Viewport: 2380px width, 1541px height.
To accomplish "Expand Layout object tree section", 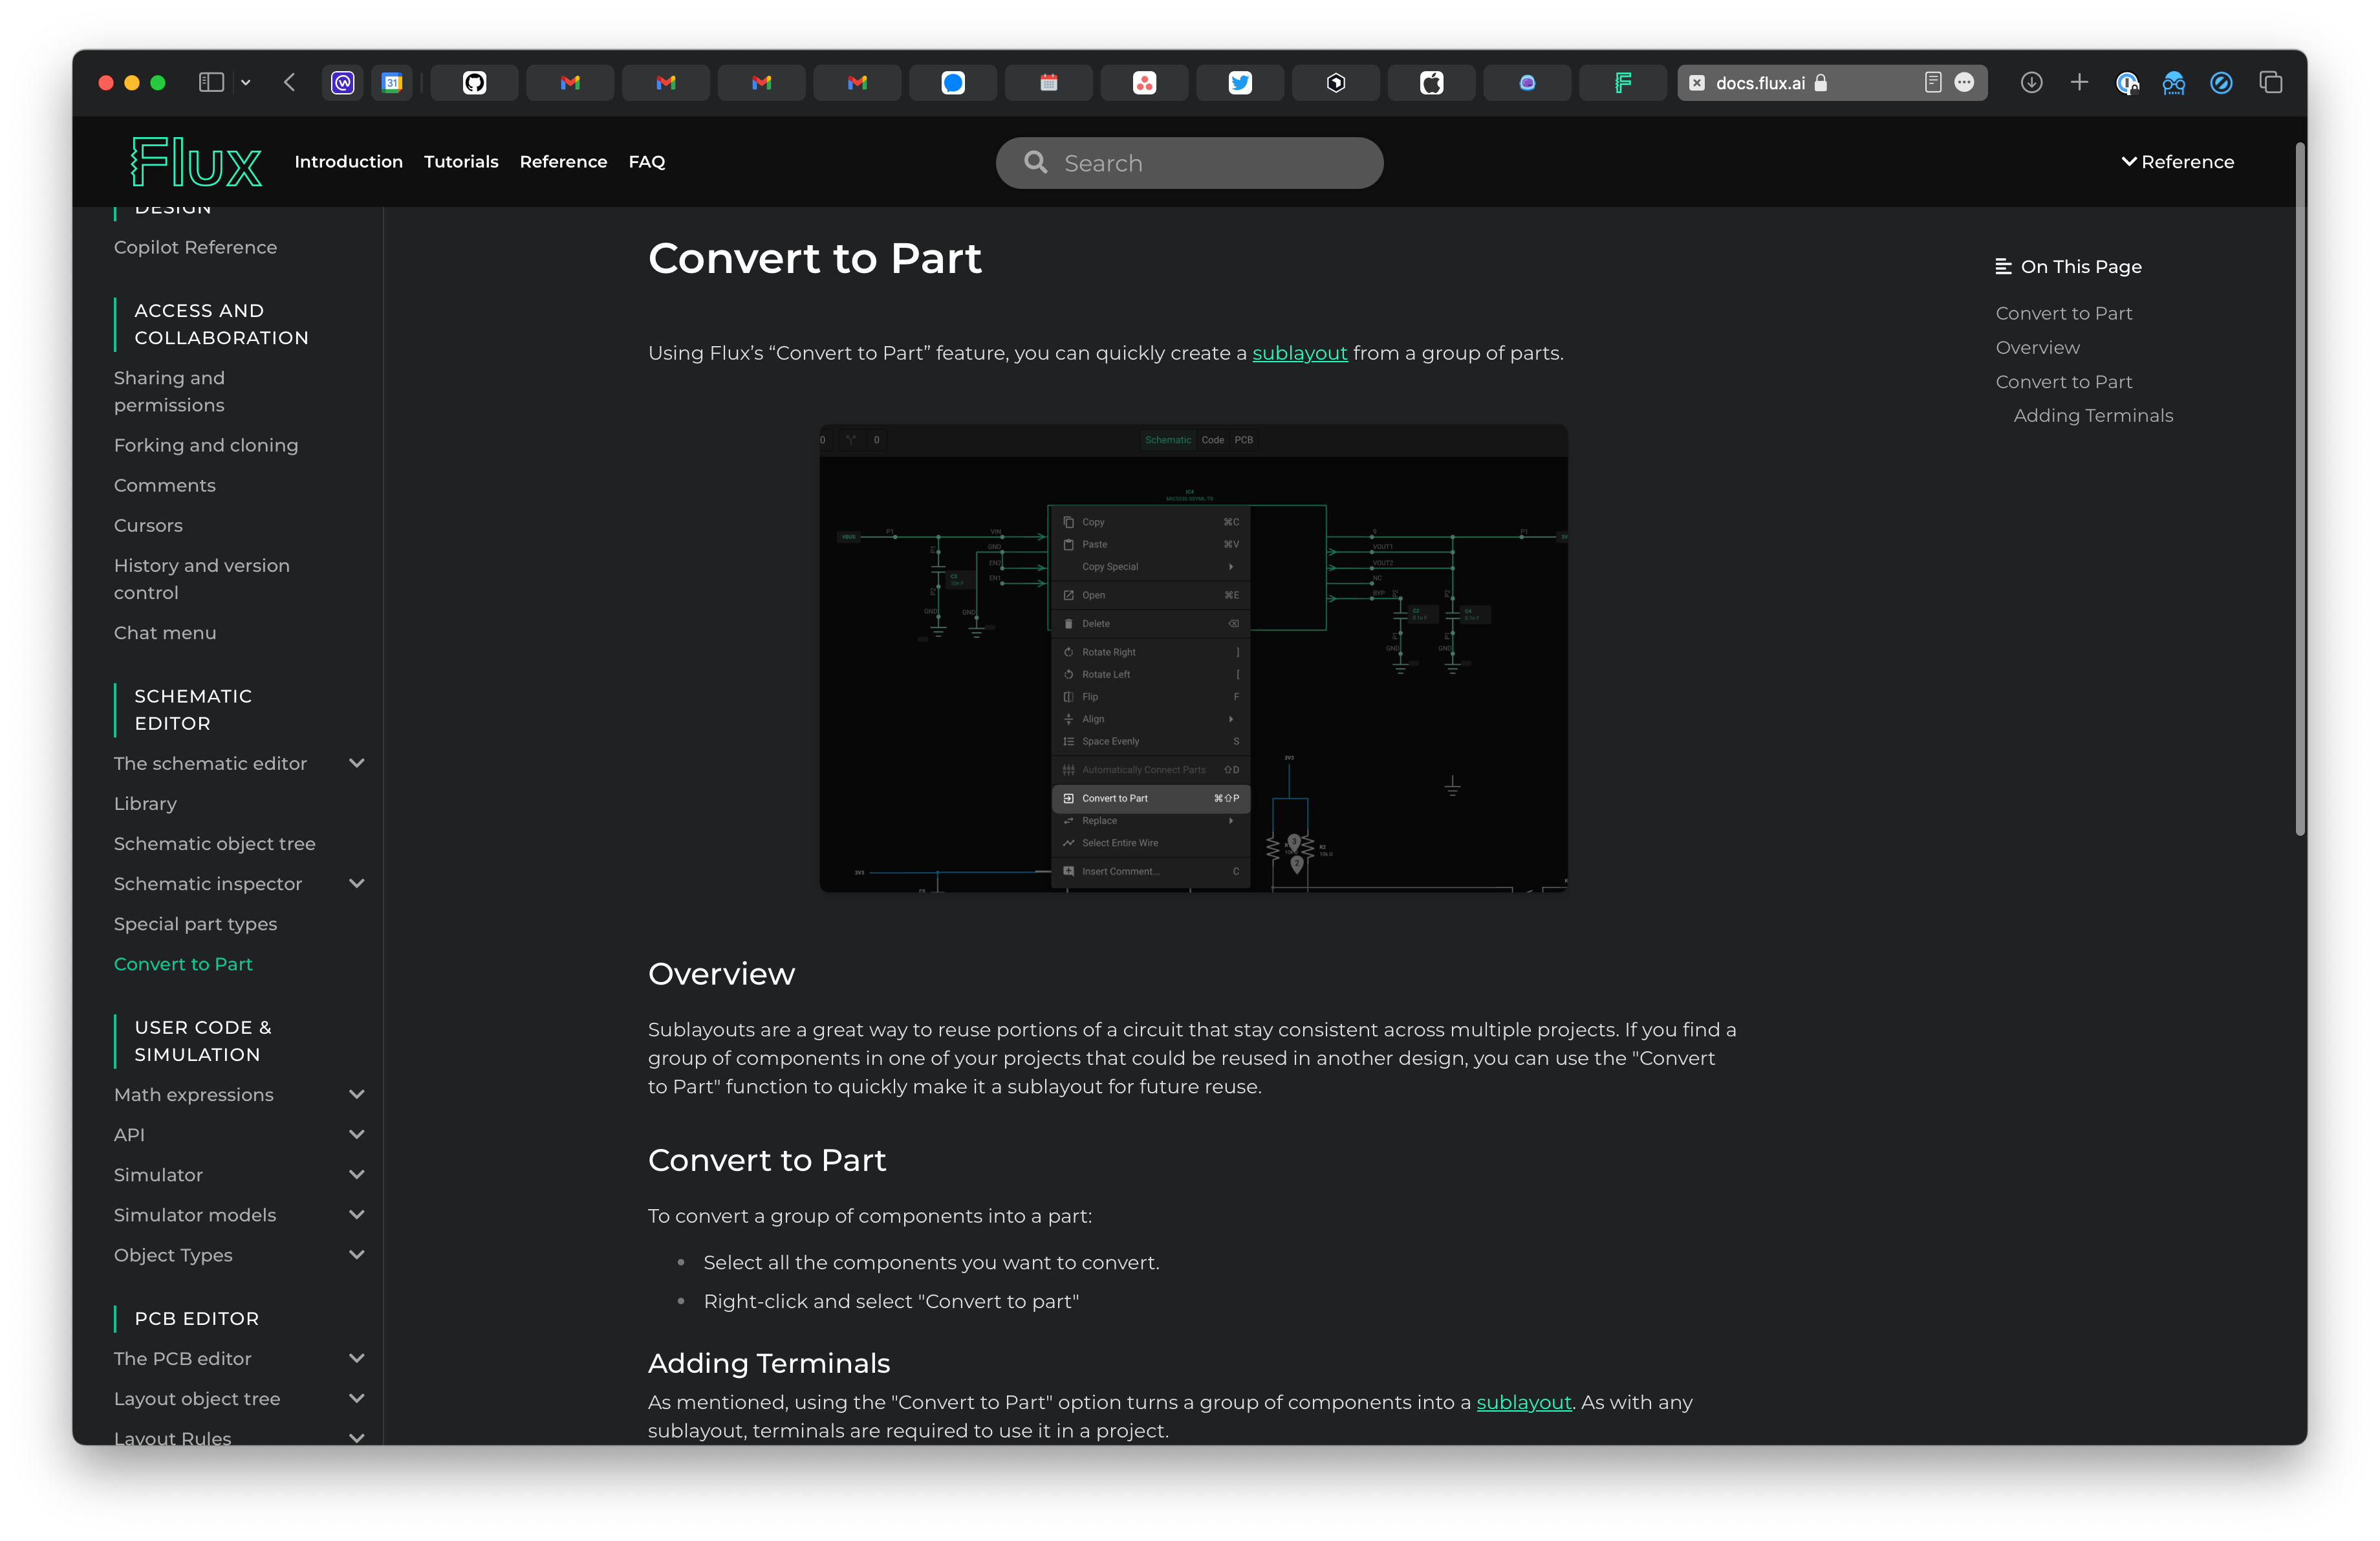I will click(x=356, y=1398).
